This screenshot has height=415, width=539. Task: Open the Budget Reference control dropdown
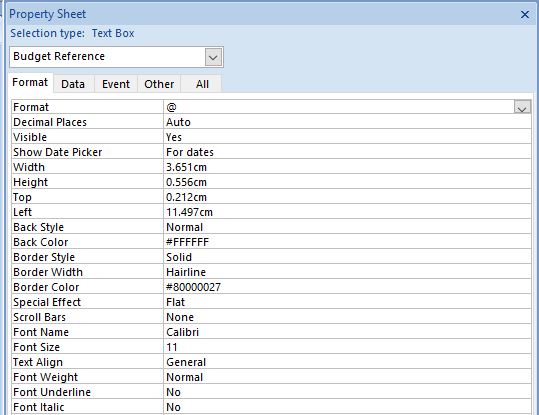(213, 57)
